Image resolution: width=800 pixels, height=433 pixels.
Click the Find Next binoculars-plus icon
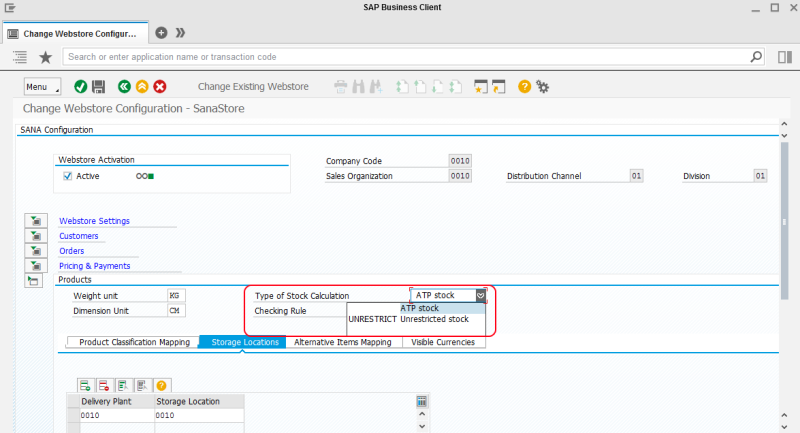[376, 87]
